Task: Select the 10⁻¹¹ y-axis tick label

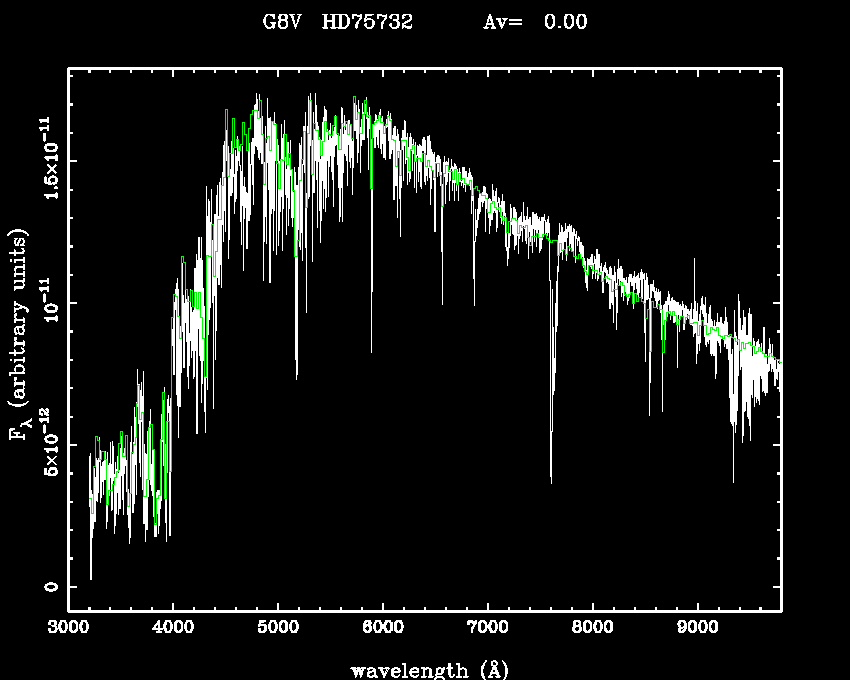Action: coord(50,303)
